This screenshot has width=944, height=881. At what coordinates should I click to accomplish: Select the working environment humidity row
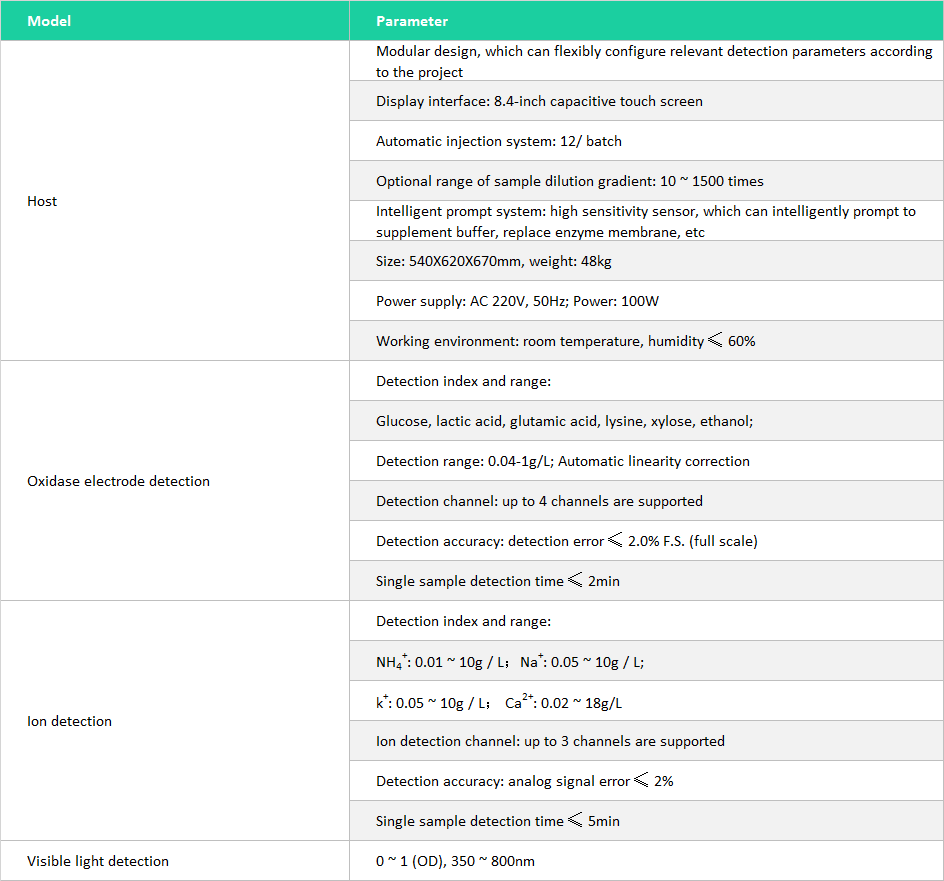click(x=565, y=341)
